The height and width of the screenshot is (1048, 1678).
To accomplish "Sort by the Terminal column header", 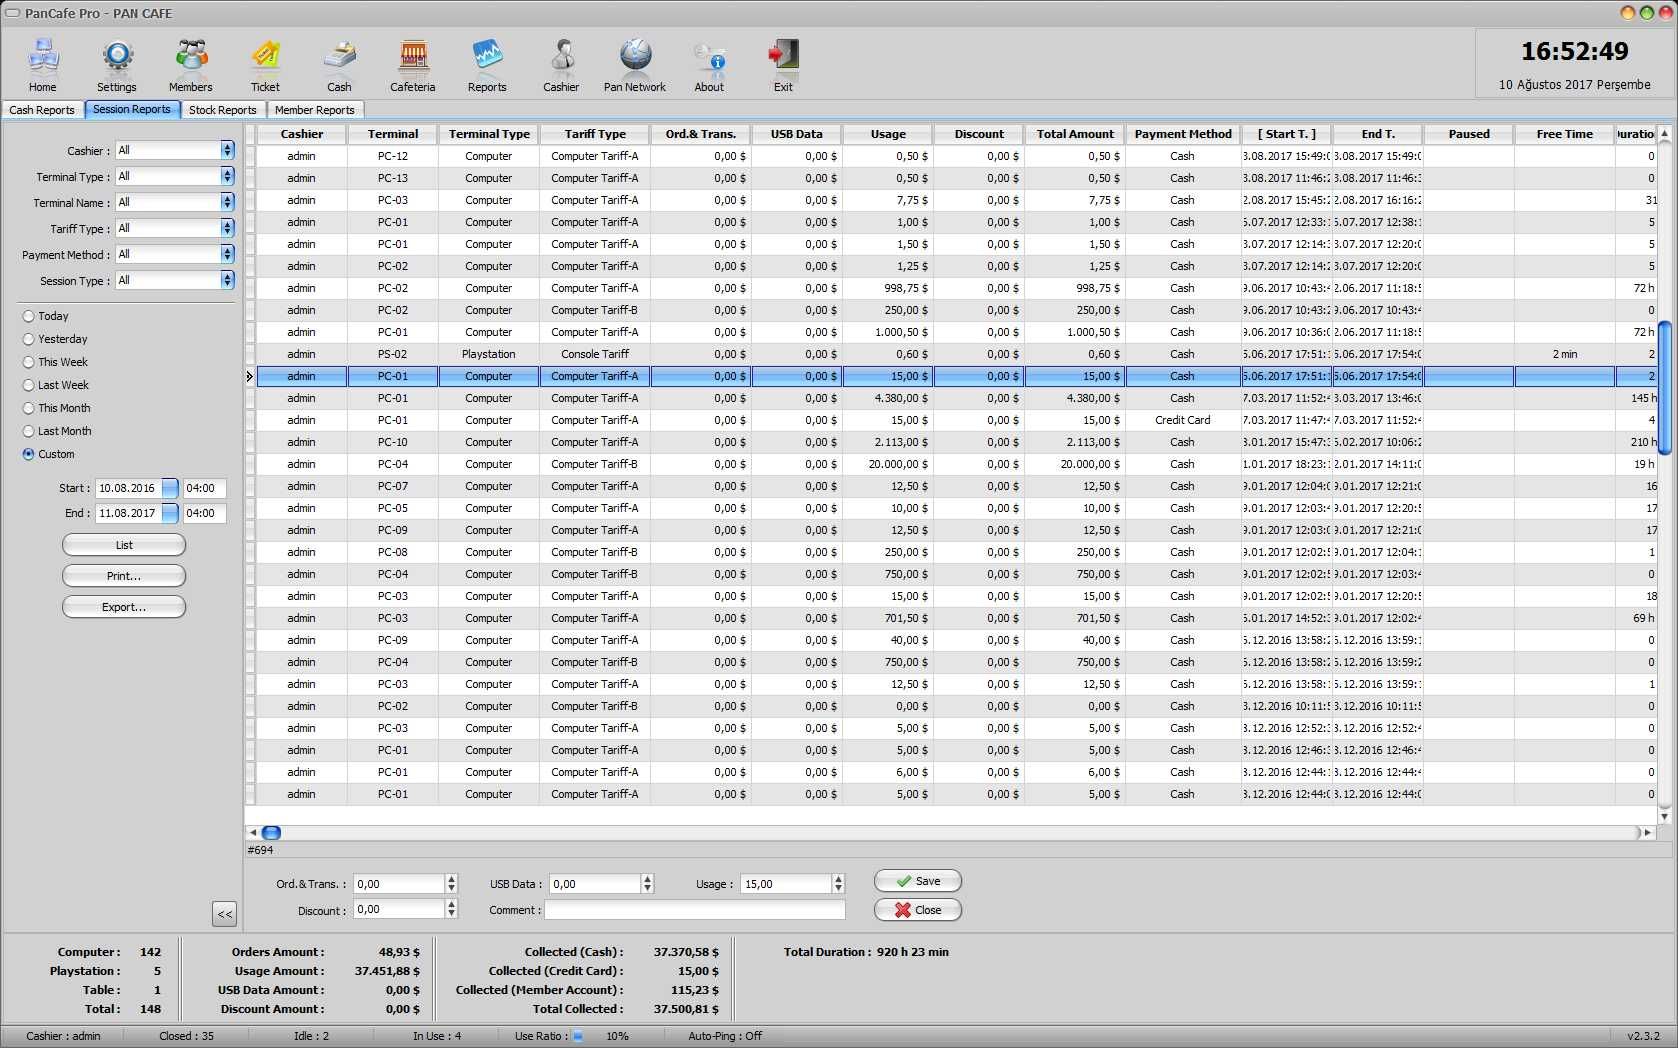I will coord(393,134).
